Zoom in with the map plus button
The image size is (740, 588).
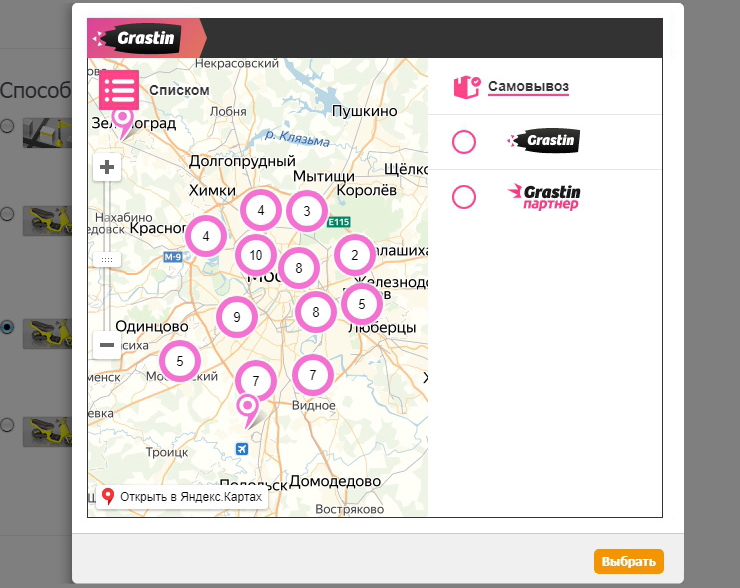[107, 167]
